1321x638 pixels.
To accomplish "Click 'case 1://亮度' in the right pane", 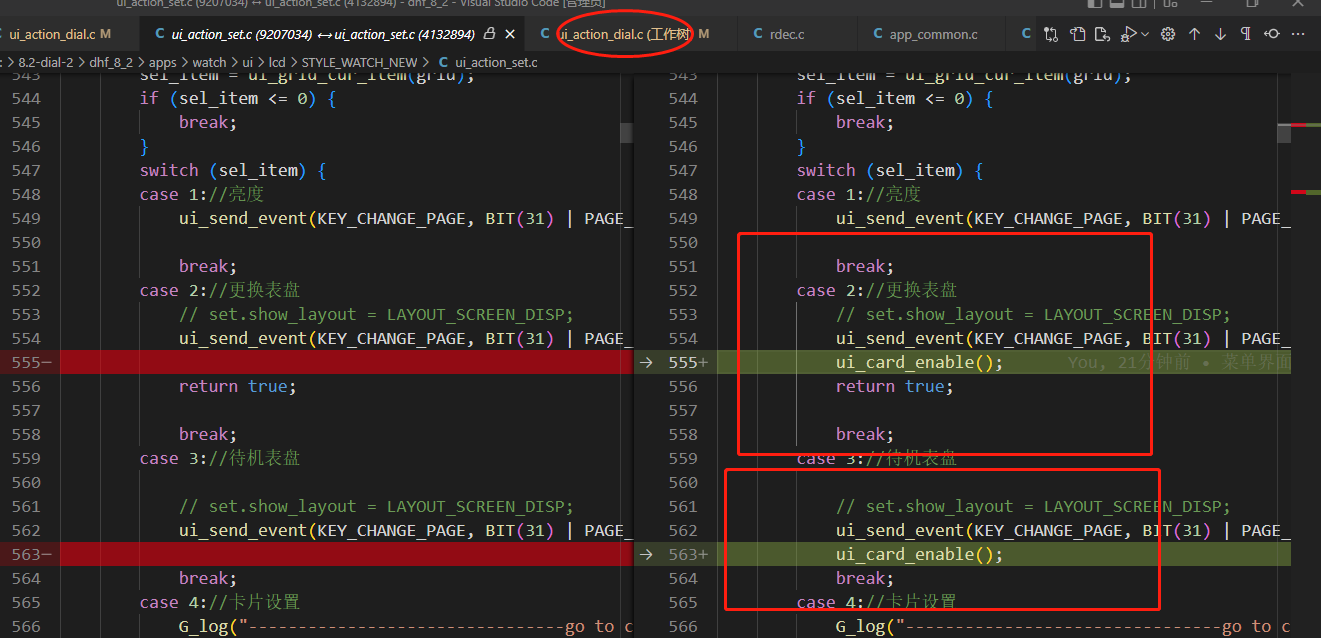I will pyautogui.click(x=859, y=194).
